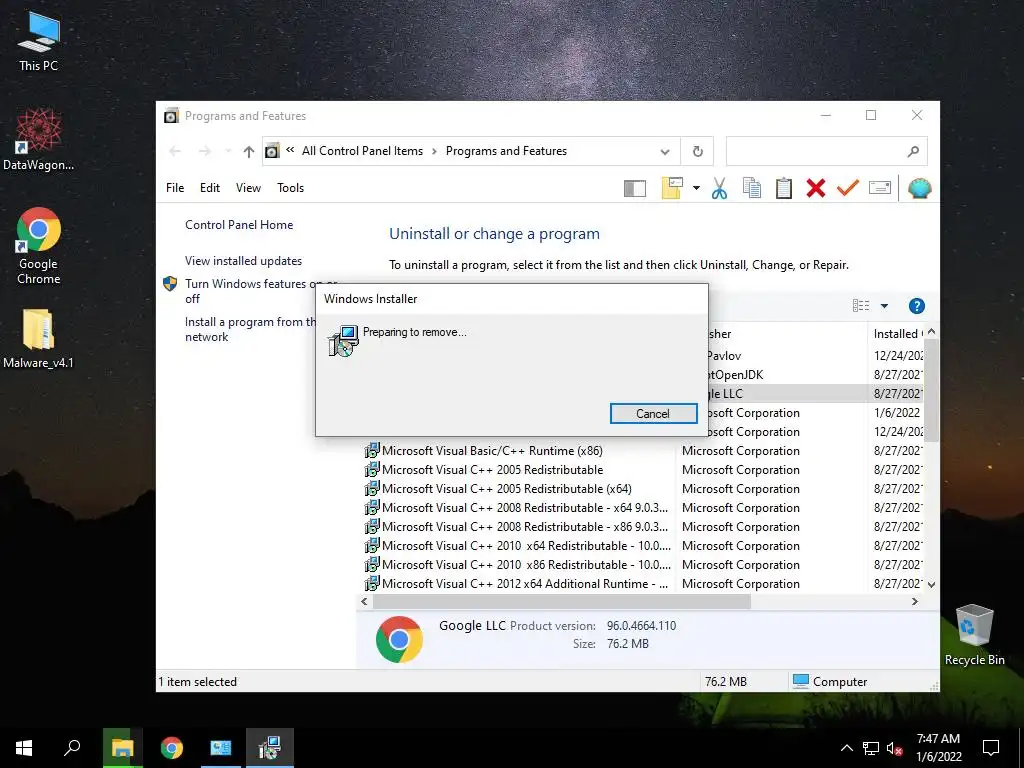Image resolution: width=1024 pixels, height=768 pixels.
Task: Open the Recycle Bin
Action: 974,635
